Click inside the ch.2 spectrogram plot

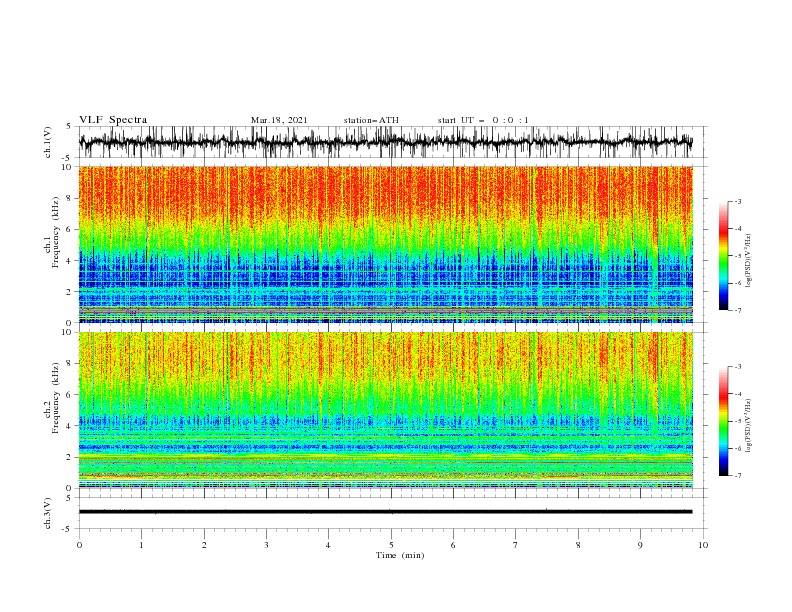click(x=386, y=410)
